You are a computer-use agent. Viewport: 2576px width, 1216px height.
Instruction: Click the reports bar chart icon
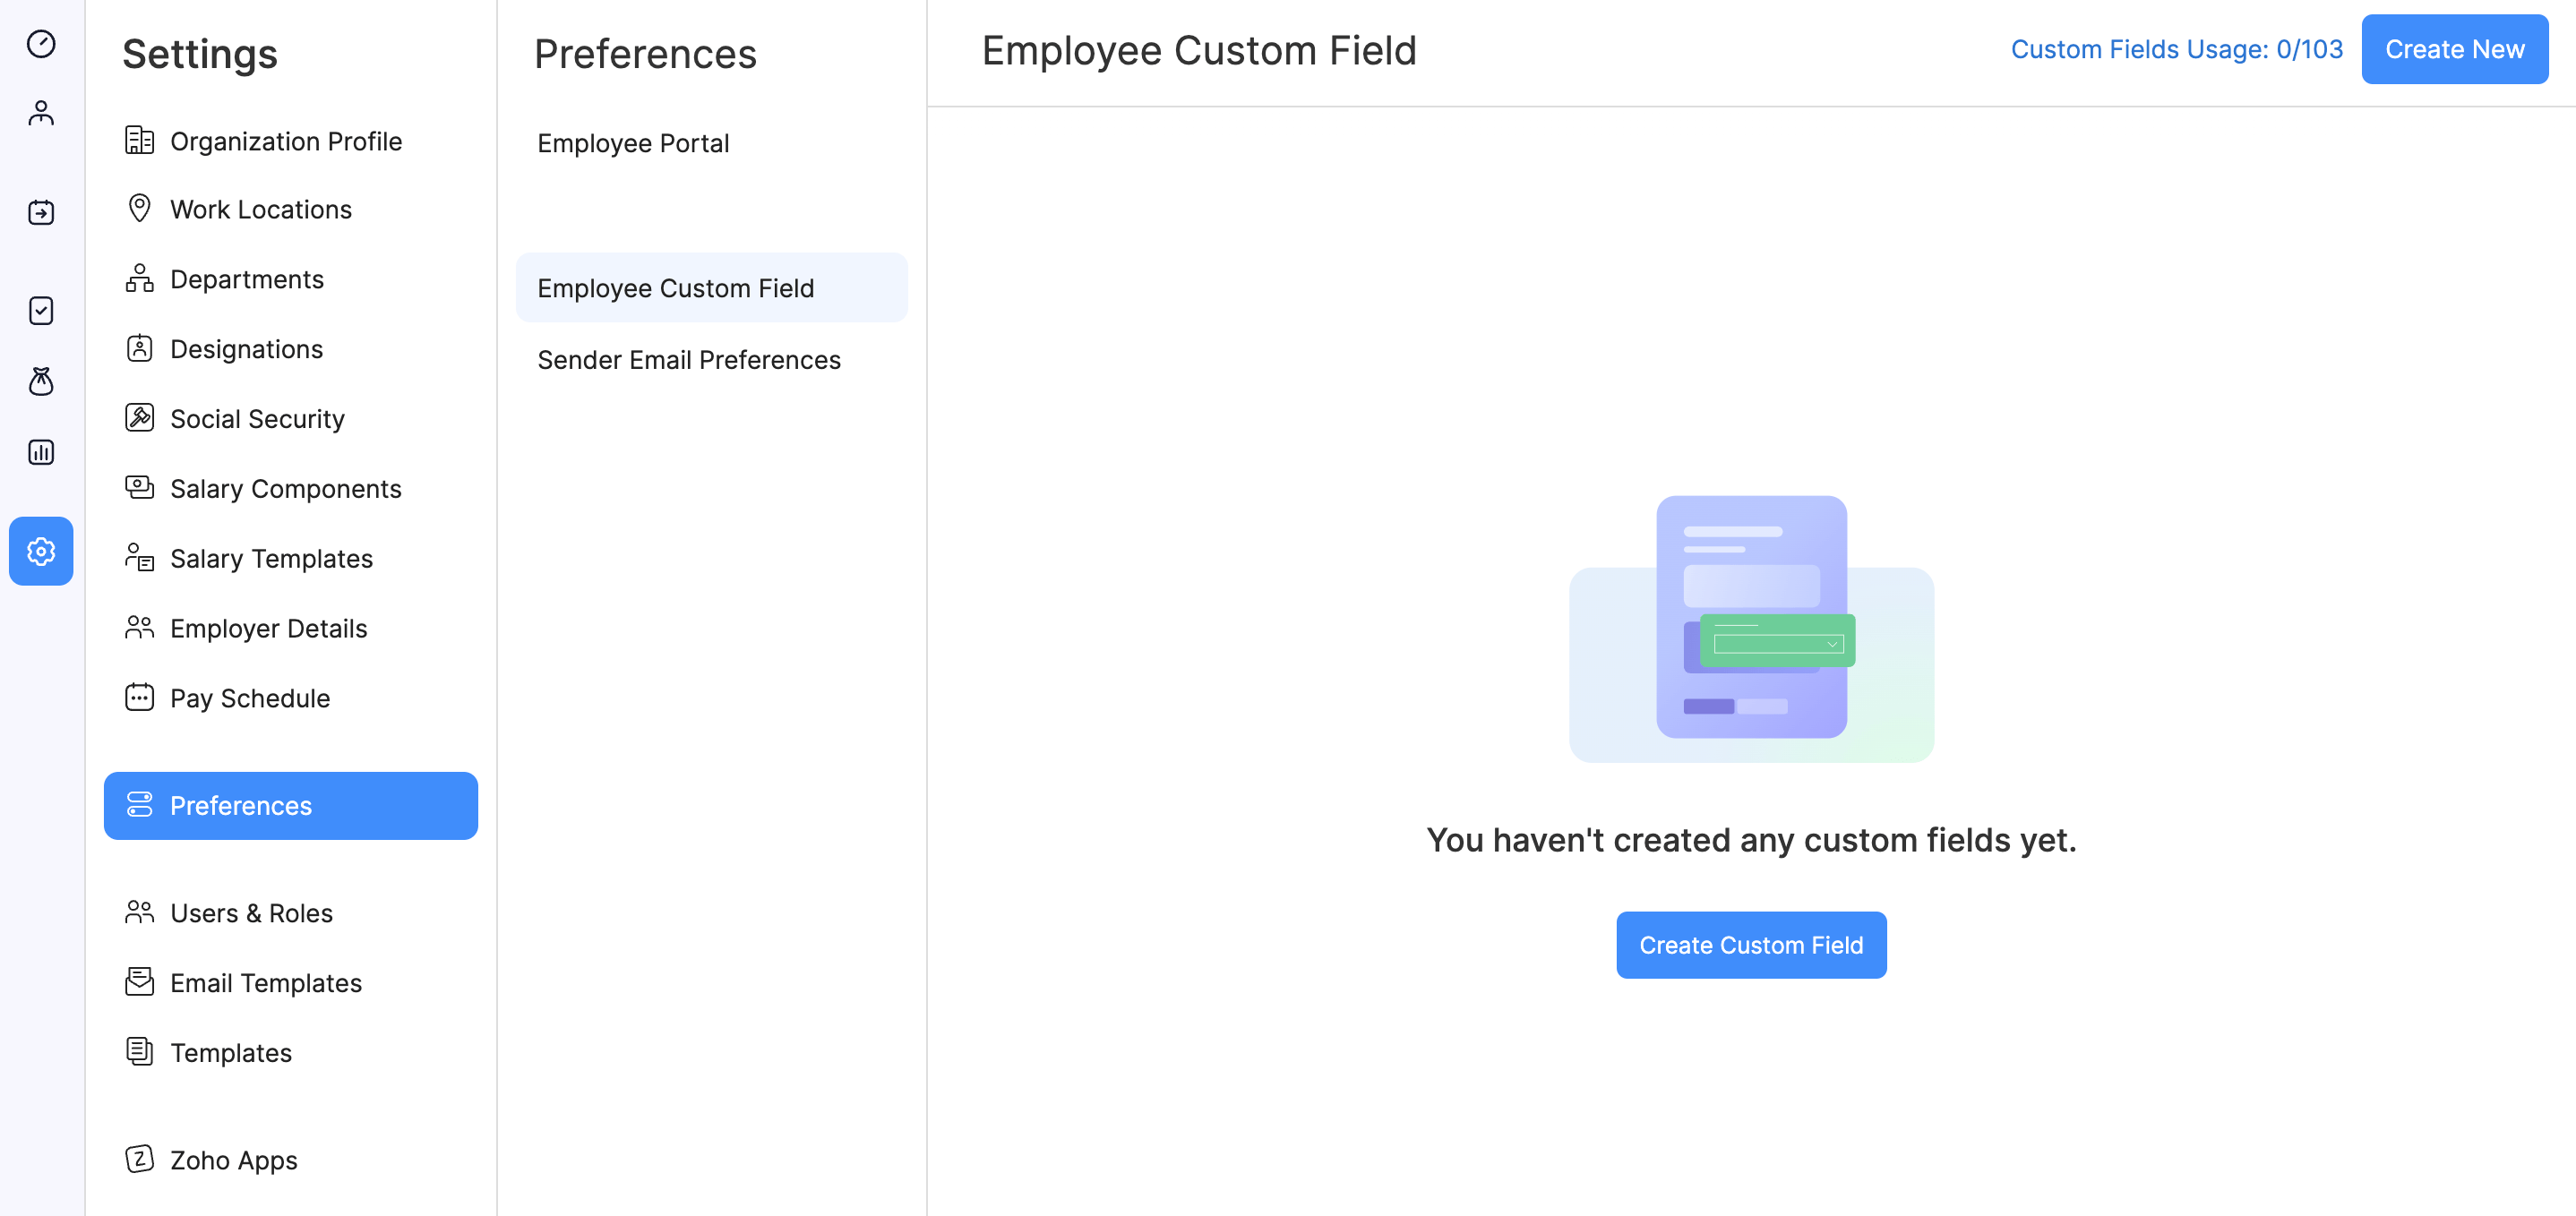point(41,452)
